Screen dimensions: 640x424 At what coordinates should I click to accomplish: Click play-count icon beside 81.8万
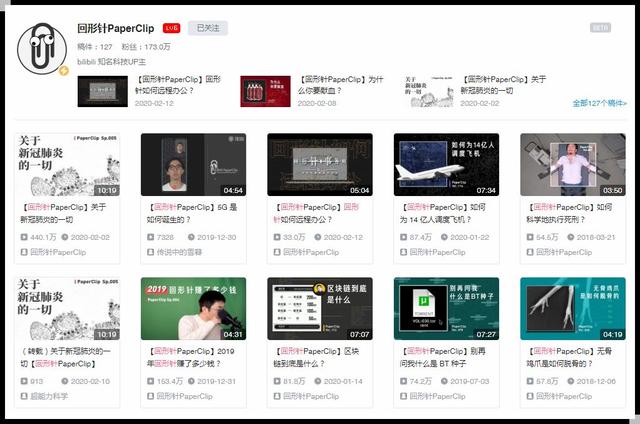(277, 381)
